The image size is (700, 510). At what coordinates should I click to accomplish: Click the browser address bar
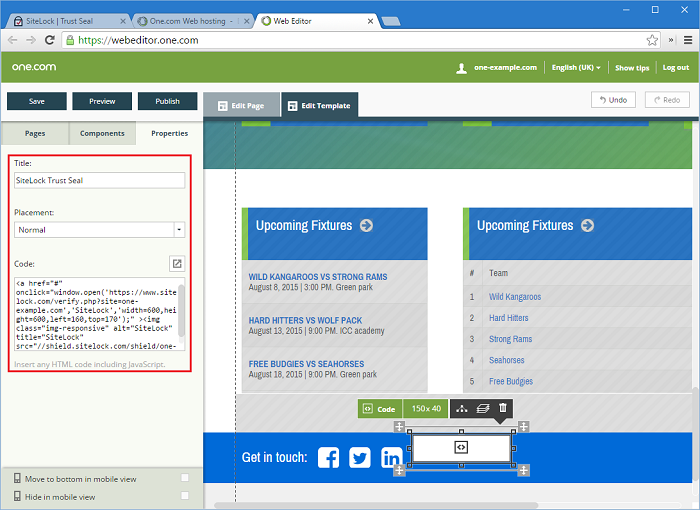click(x=357, y=40)
